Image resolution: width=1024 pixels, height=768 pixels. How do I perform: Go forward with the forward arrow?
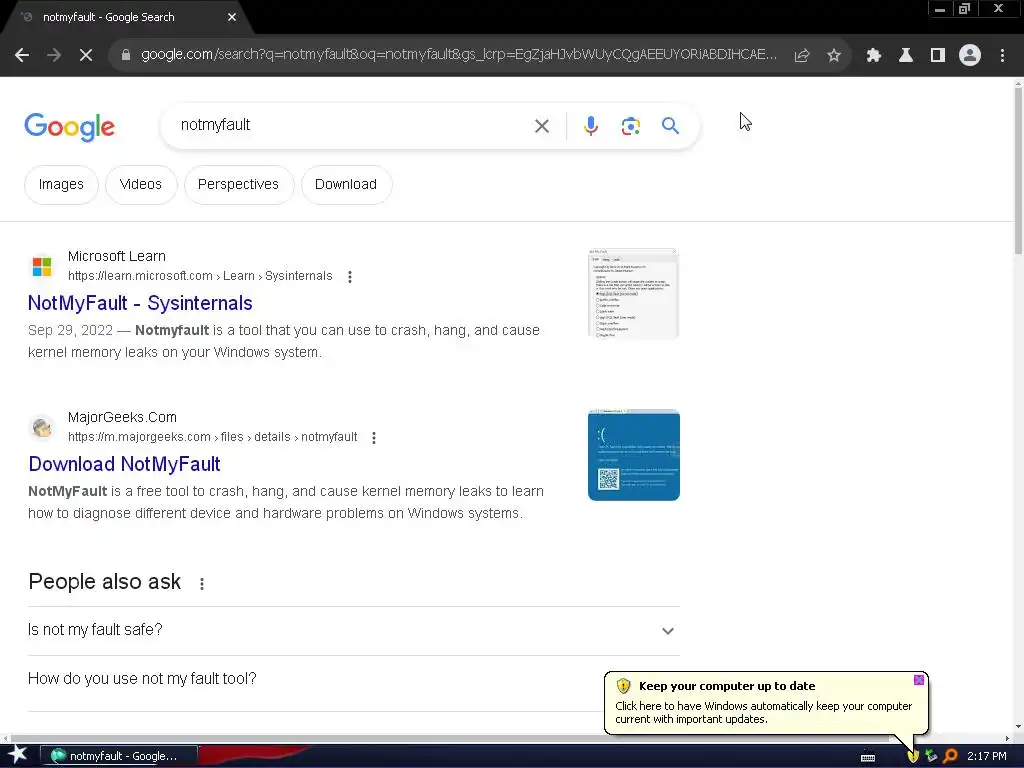coord(54,56)
